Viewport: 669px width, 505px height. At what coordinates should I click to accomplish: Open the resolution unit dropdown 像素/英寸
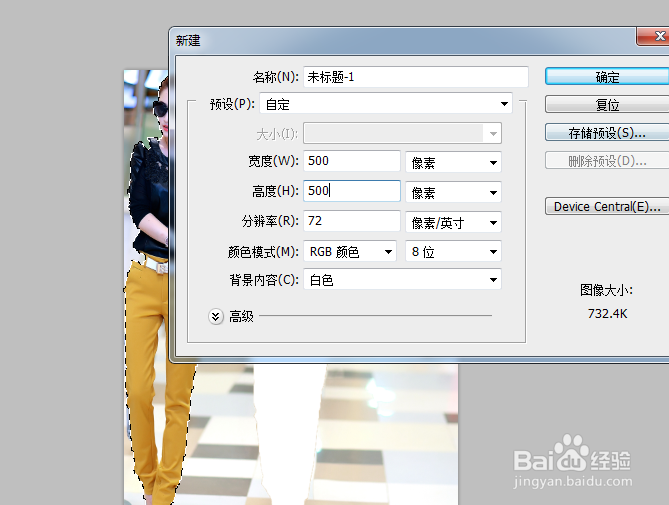coord(453,222)
